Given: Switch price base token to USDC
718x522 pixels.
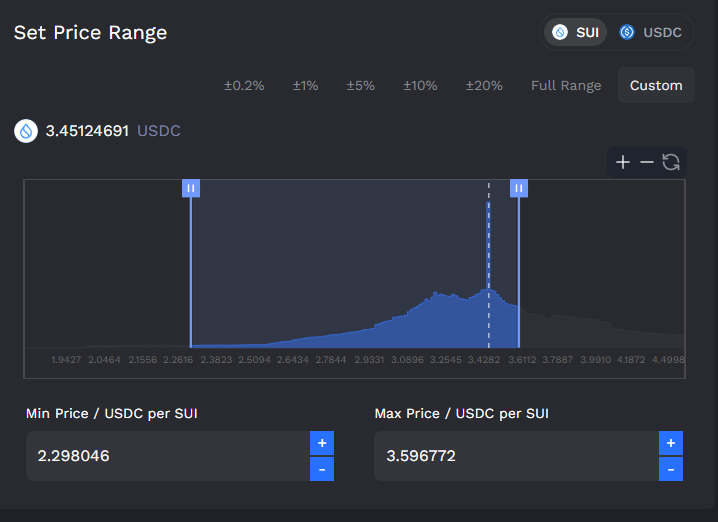Looking at the screenshot, I should 650,33.
